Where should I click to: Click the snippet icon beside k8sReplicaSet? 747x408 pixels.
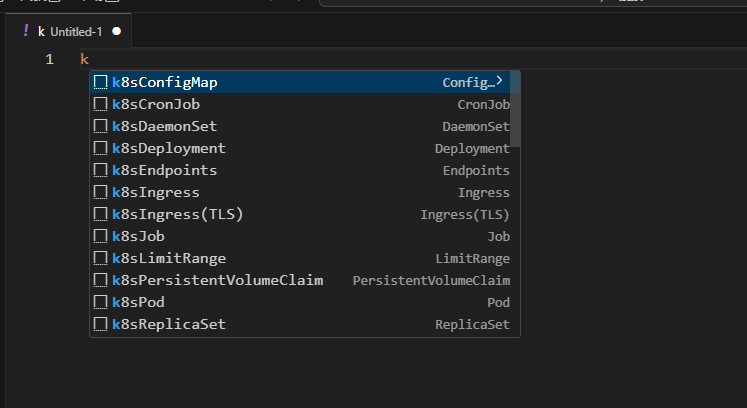(100, 324)
